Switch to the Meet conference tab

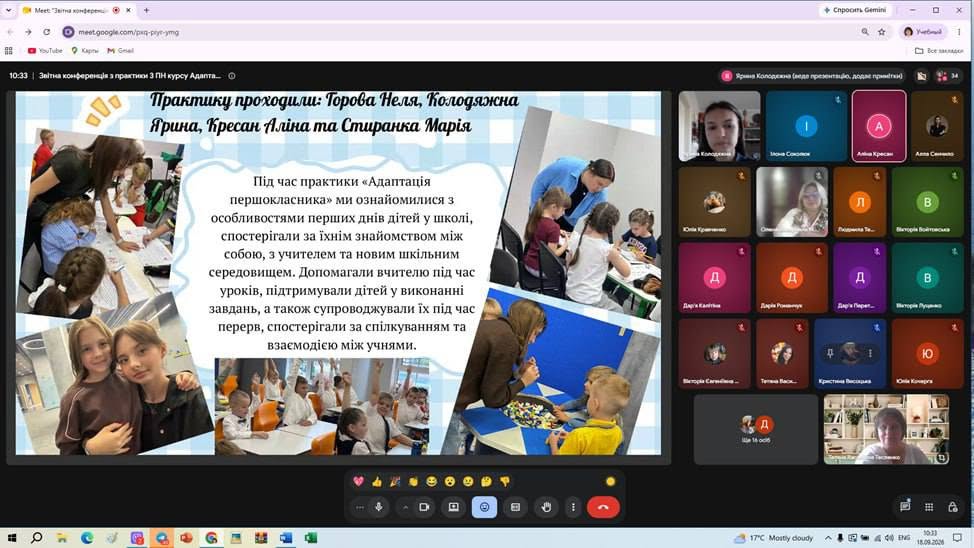coord(70,11)
